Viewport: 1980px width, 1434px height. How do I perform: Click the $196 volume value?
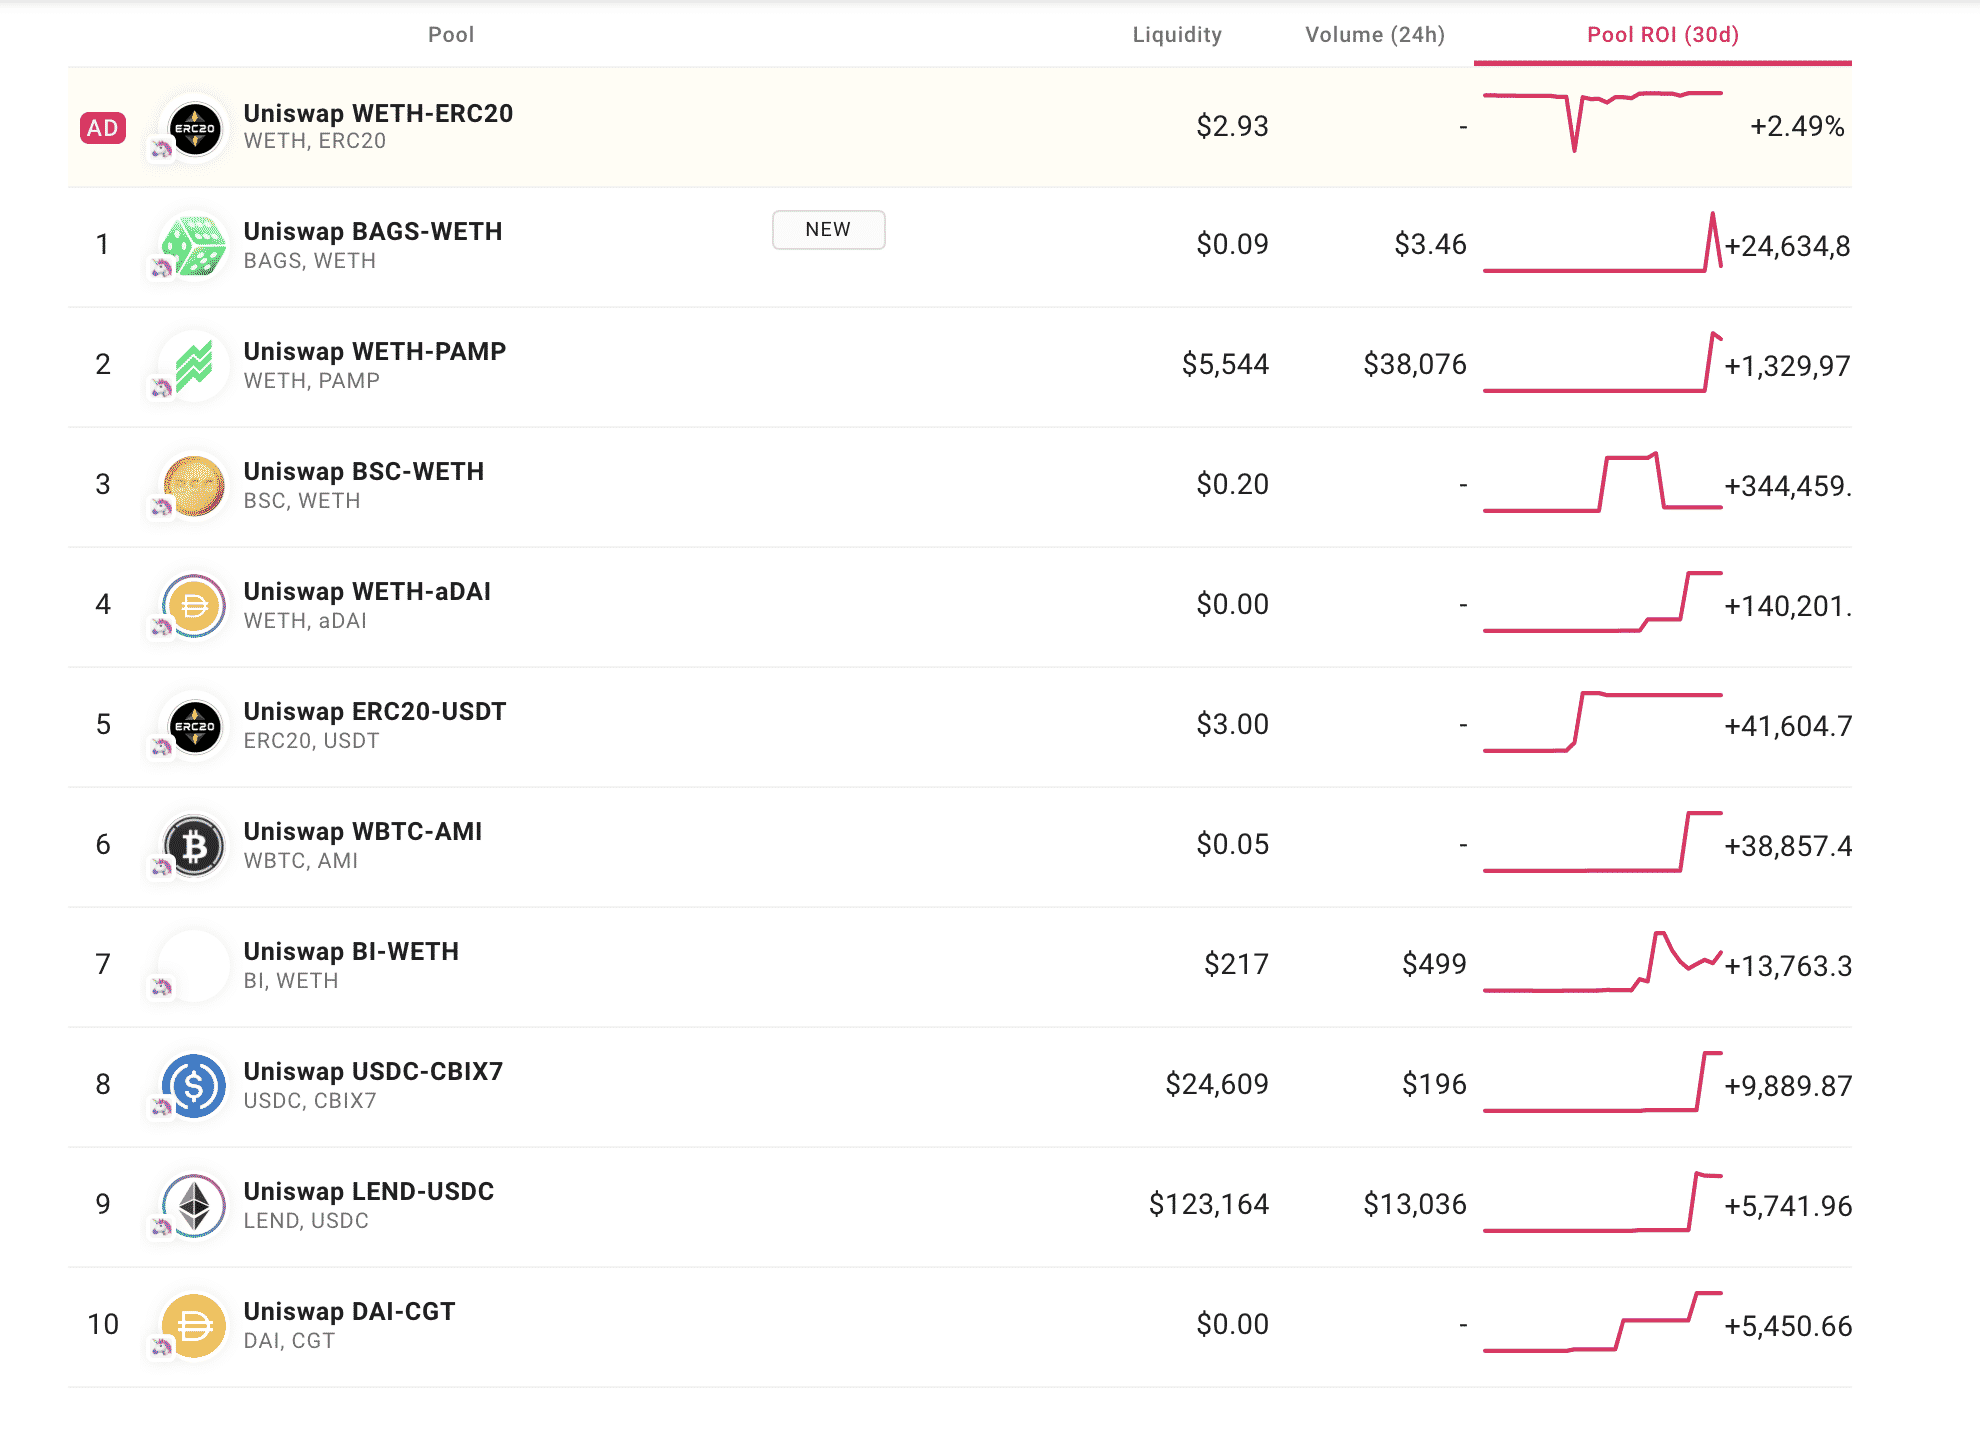[x=1434, y=1084]
